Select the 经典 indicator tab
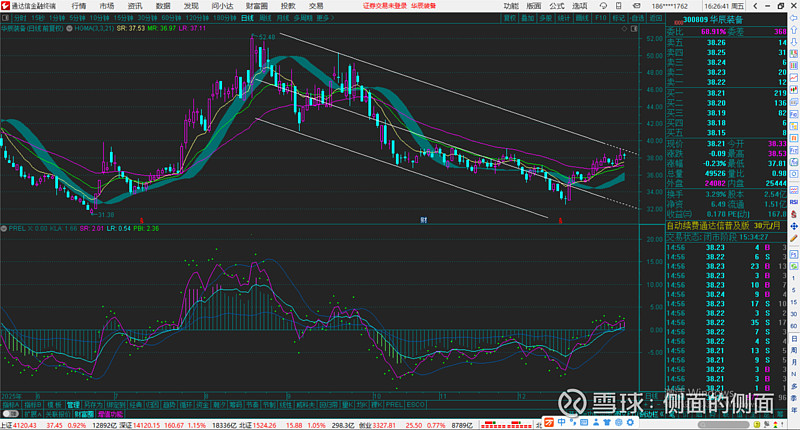The image size is (800, 430). [x=135, y=404]
